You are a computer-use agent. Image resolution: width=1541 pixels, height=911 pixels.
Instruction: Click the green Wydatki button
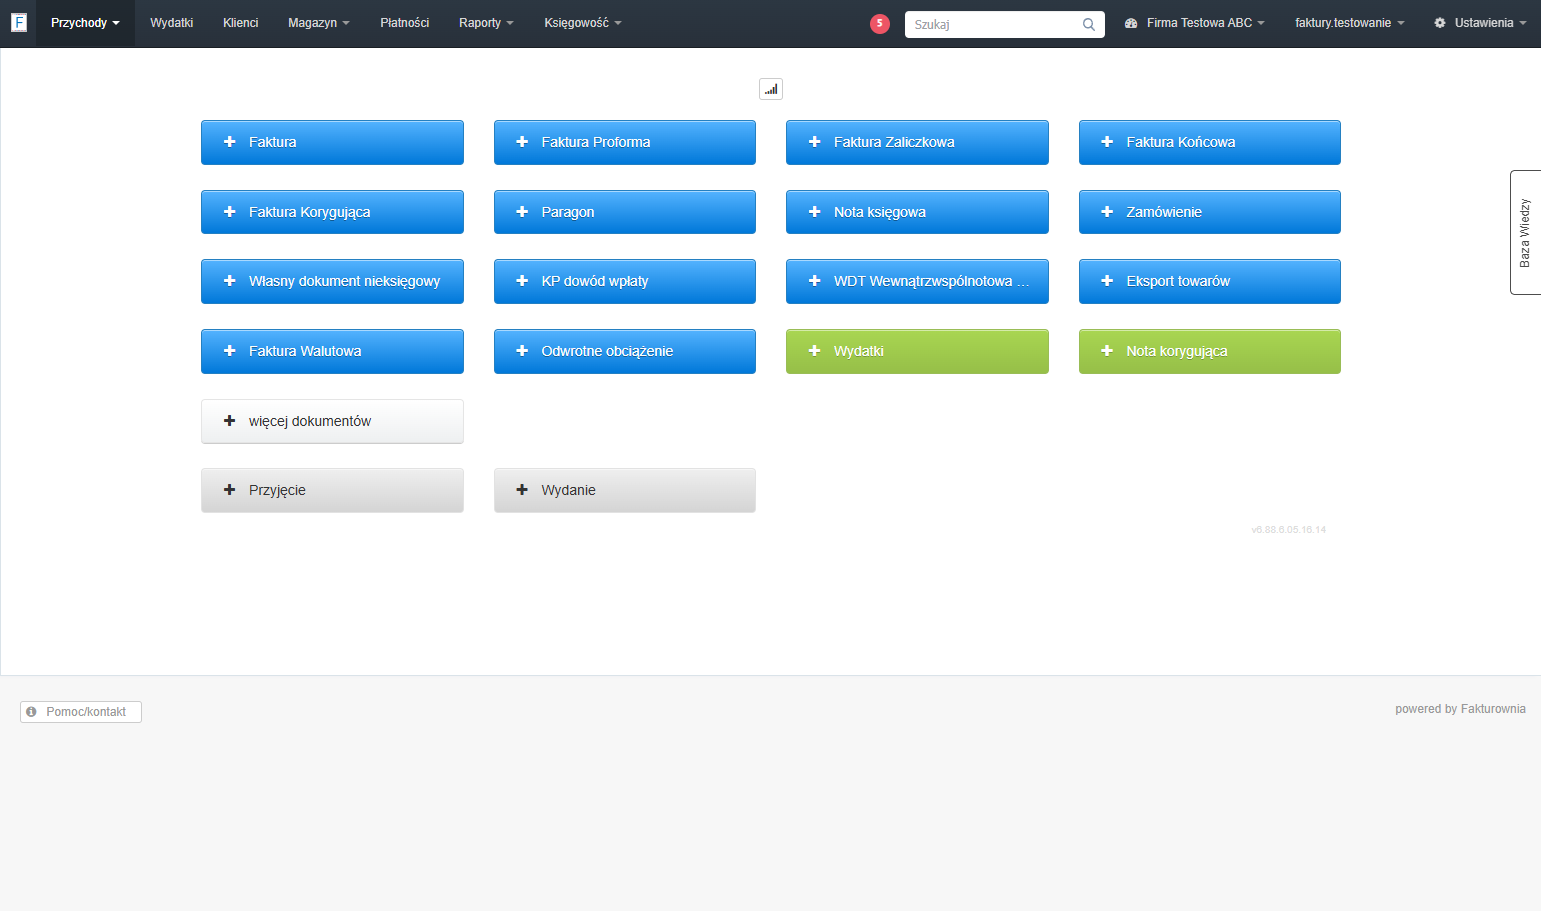(x=917, y=351)
